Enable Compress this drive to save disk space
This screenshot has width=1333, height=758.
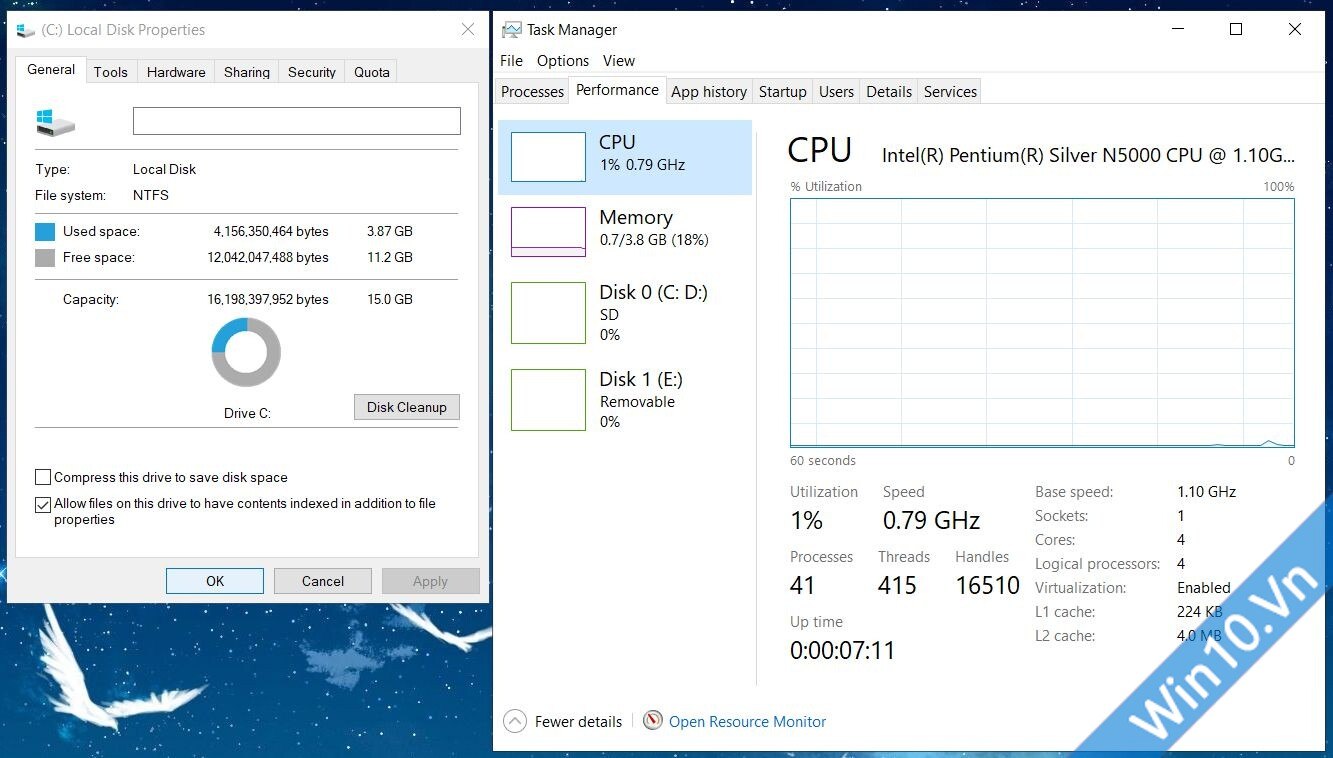point(42,477)
